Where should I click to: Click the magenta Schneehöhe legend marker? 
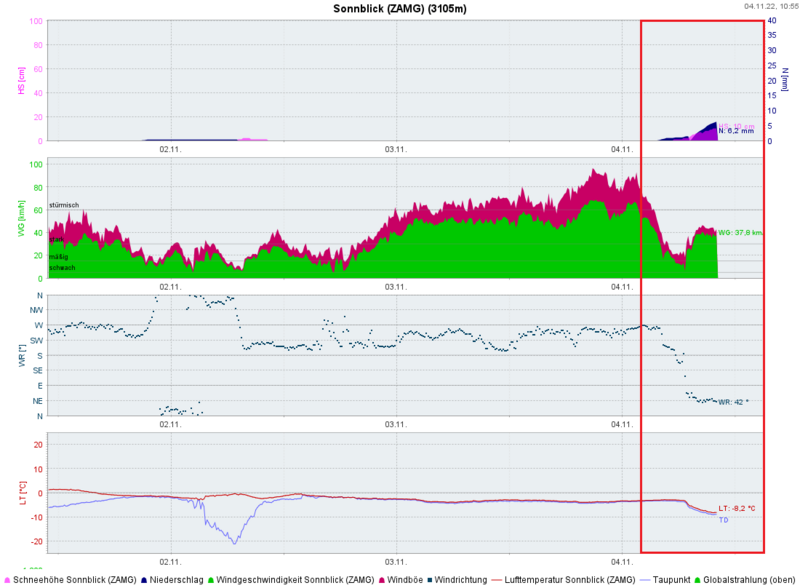(x=7, y=580)
